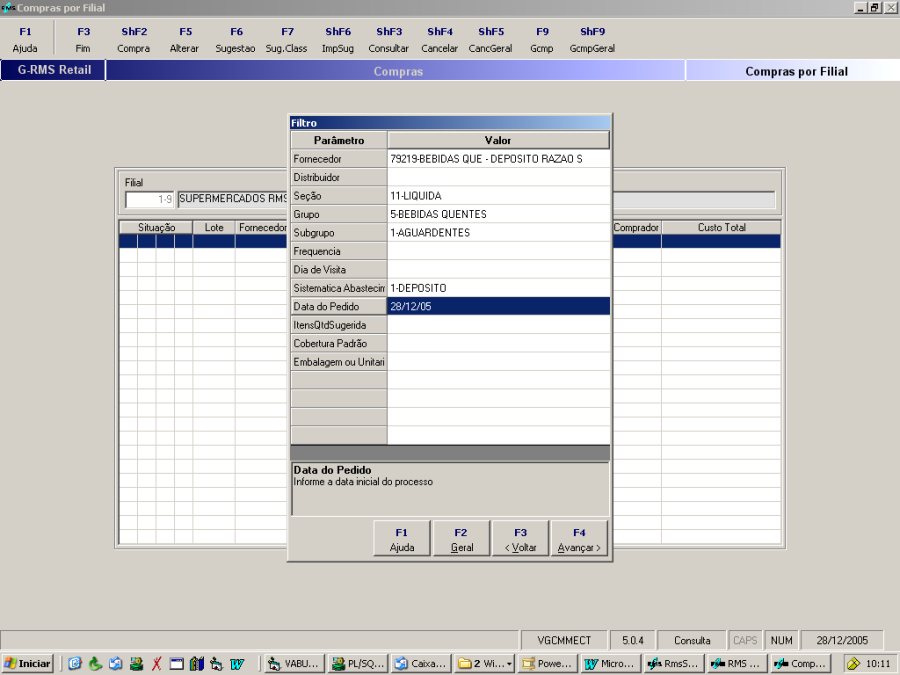
Task: Select Sistematica Abastecimento value 1-DEPOSITO
Action: (x=498, y=288)
